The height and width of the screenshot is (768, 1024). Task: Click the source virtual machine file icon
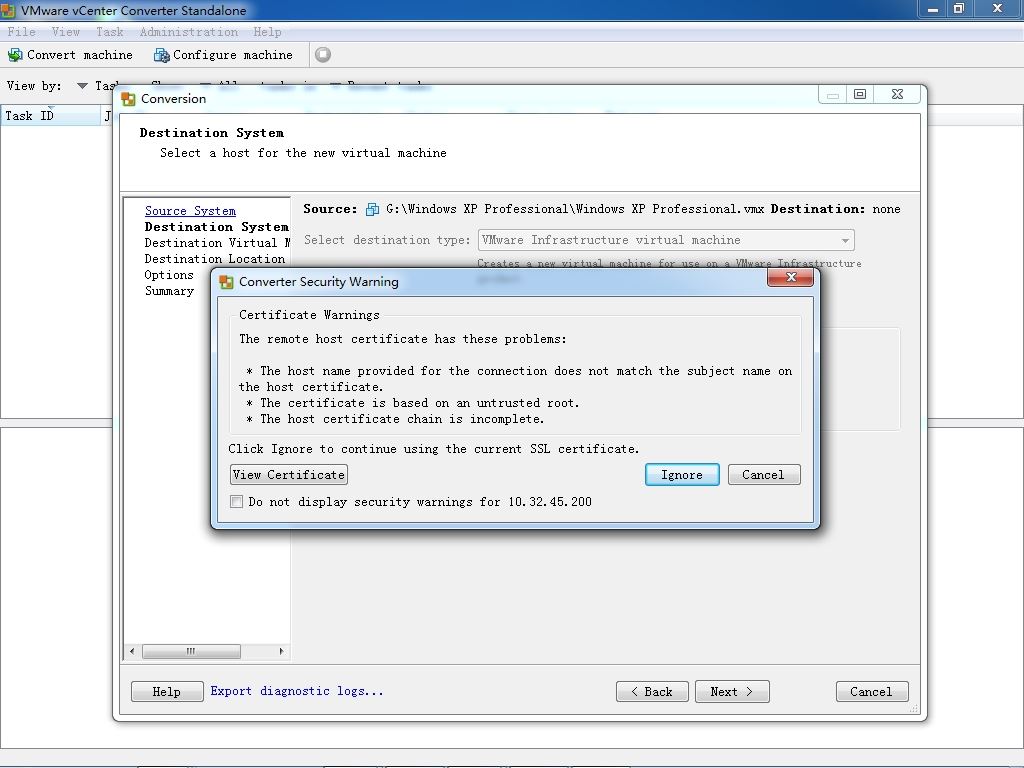pos(372,210)
